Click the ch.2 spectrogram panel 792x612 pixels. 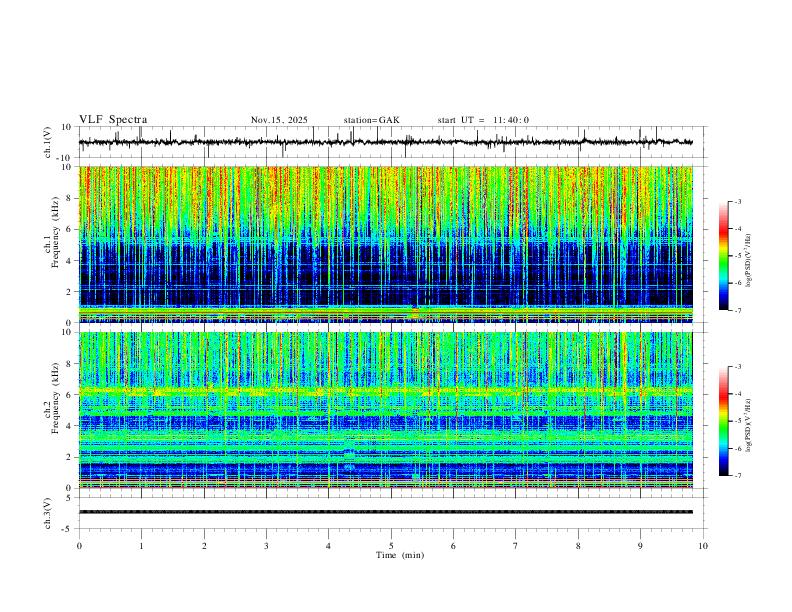click(x=386, y=410)
